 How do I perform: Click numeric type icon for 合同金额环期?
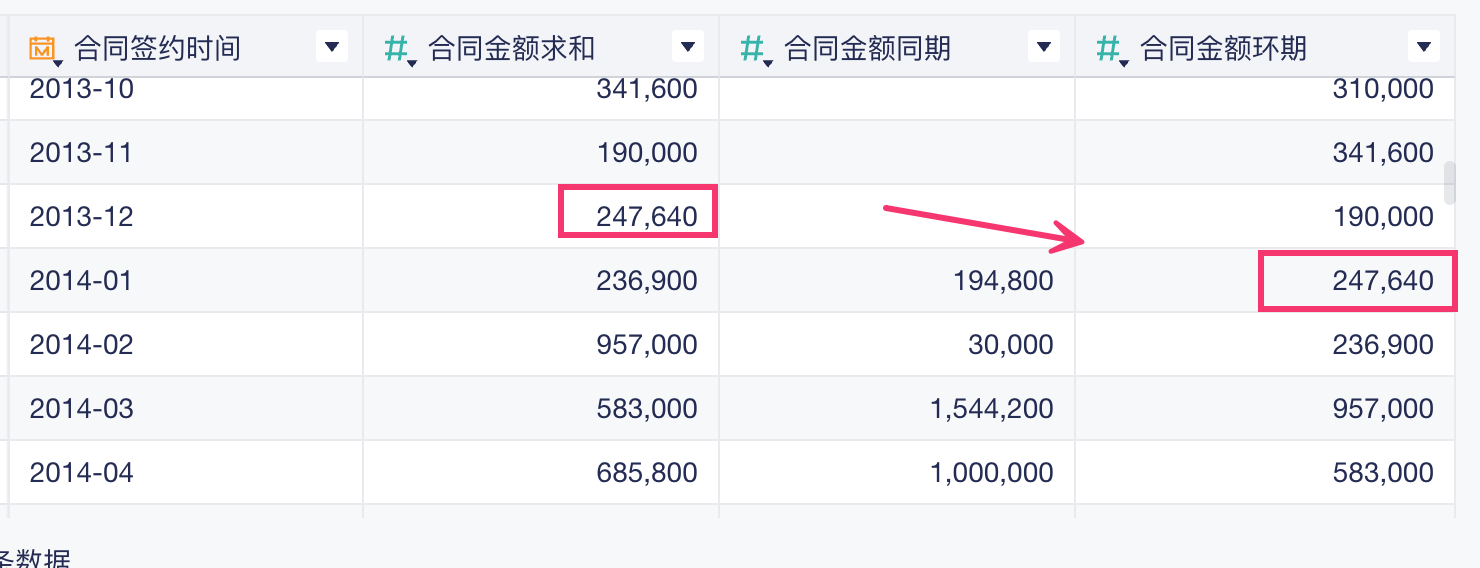(x=1109, y=47)
